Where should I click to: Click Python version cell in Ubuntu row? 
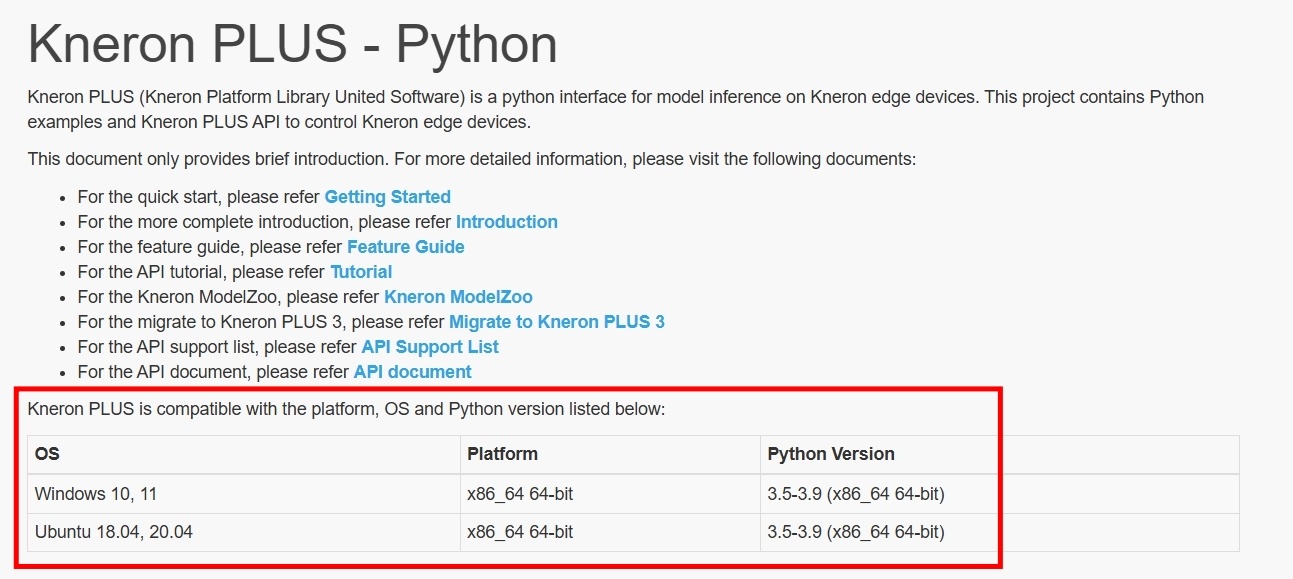(1000, 533)
